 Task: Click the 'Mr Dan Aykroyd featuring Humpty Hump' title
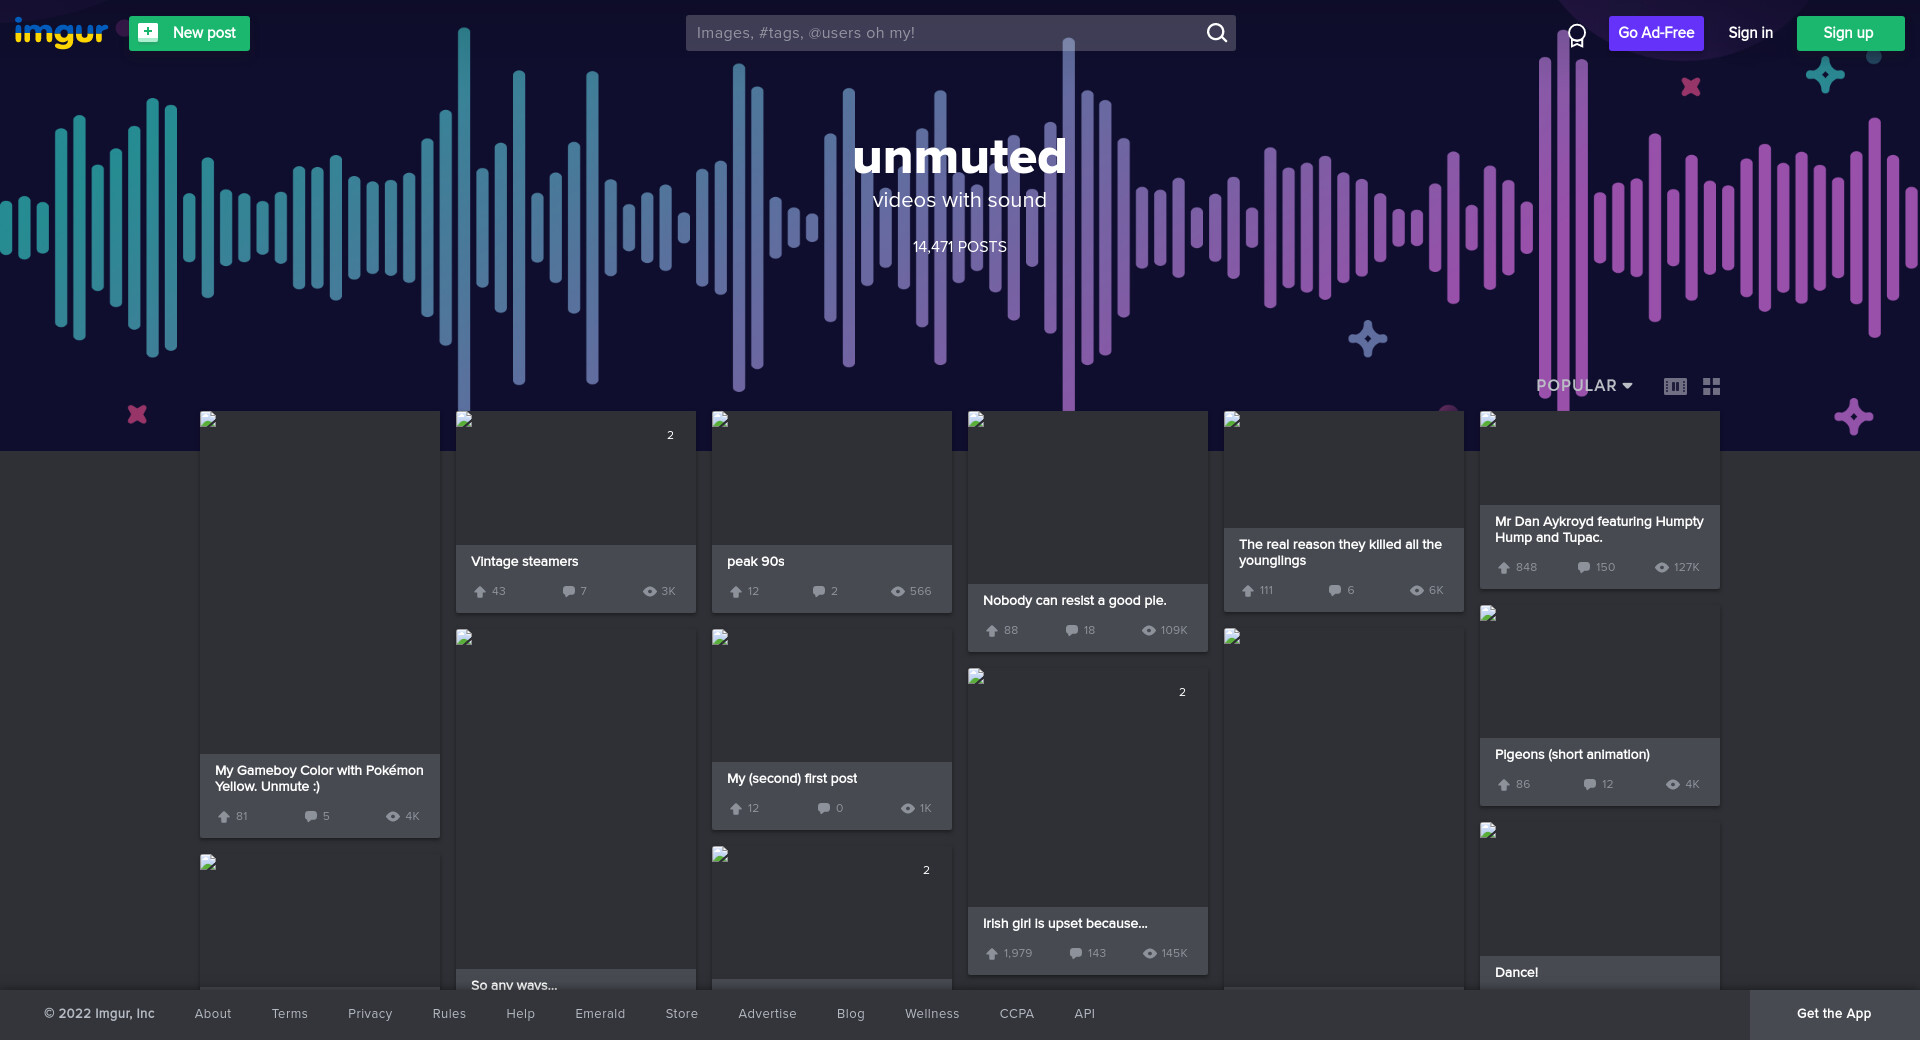click(x=1599, y=530)
